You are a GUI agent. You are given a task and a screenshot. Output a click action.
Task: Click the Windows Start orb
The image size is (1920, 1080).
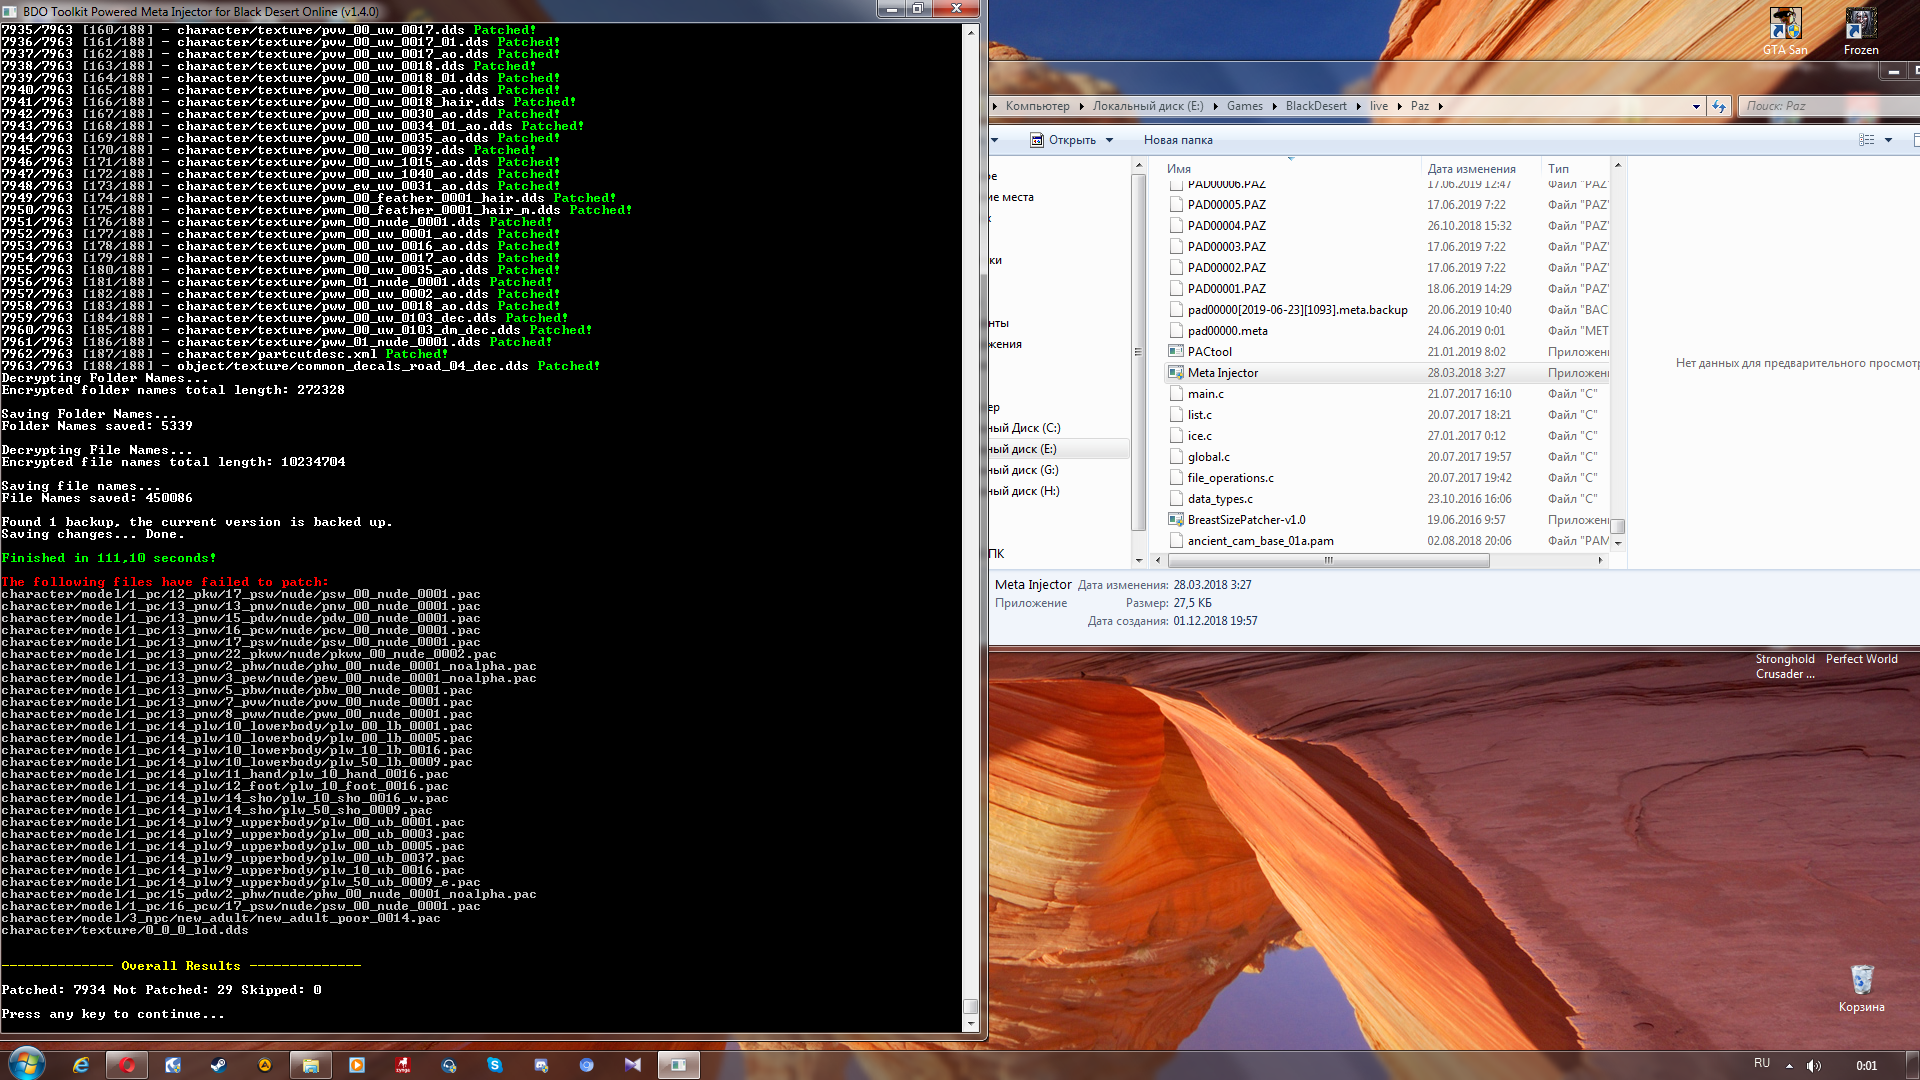[x=27, y=1064]
